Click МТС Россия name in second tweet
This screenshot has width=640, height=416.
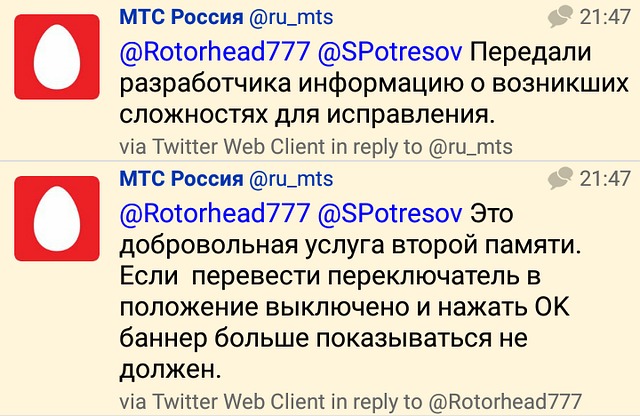[x=181, y=179]
